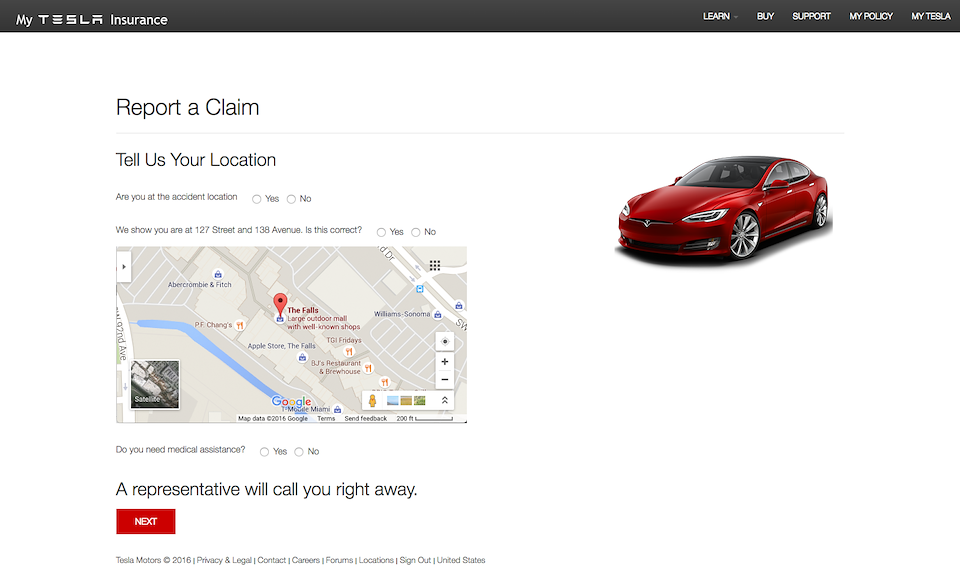The height and width of the screenshot is (586, 960).
Task: Zoom in the map with plus button
Action: click(x=444, y=362)
